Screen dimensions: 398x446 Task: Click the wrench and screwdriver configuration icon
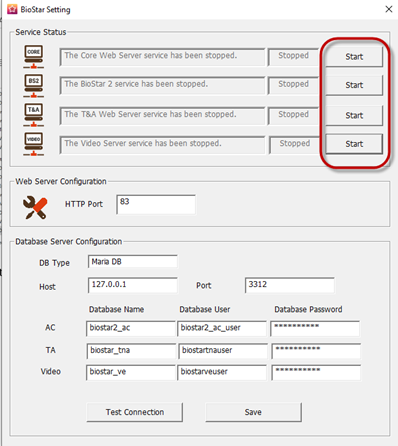35,207
